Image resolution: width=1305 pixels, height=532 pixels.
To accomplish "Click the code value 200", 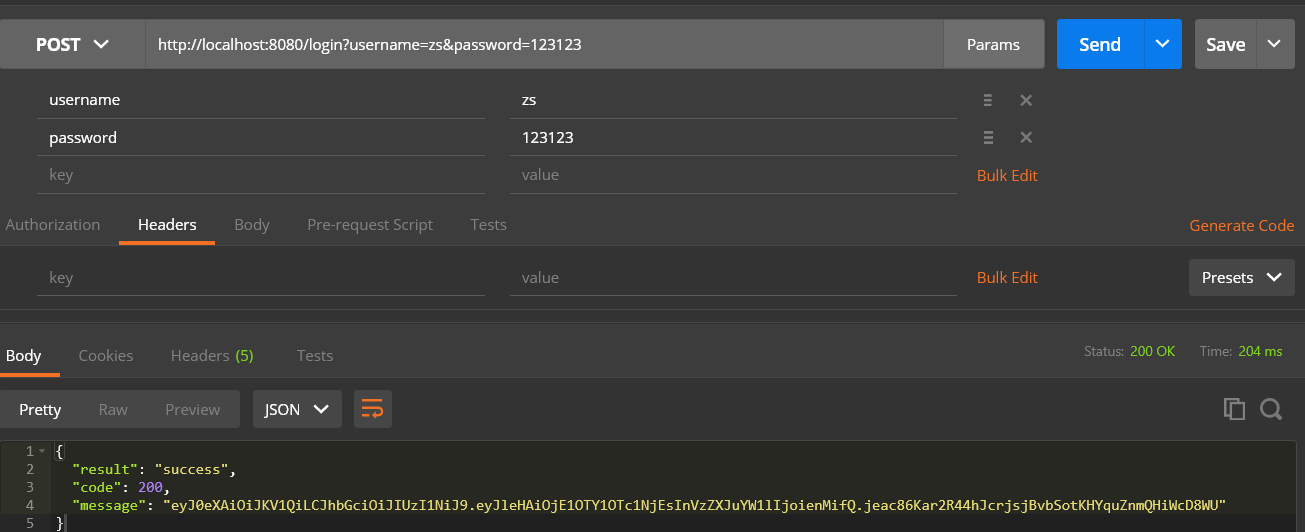I will pyautogui.click(x=152, y=487).
